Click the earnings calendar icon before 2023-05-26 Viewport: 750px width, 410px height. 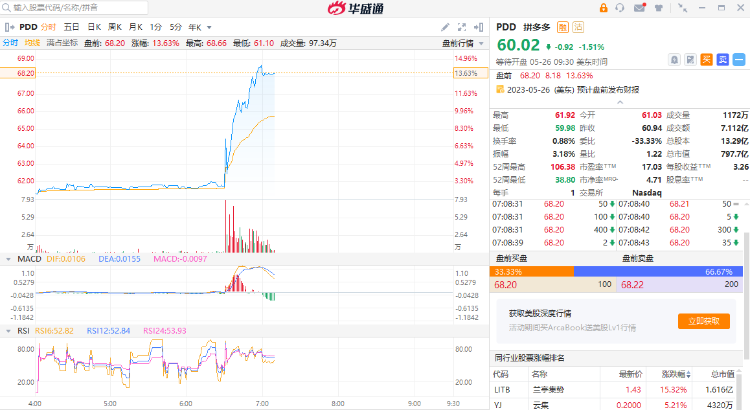coord(500,89)
